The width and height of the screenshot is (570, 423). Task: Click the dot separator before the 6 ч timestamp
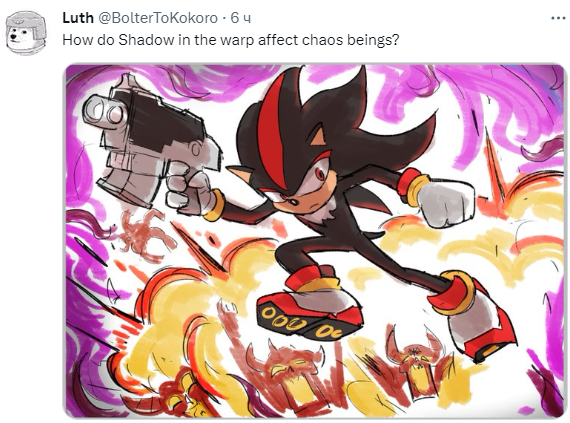click(x=224, y=18)
